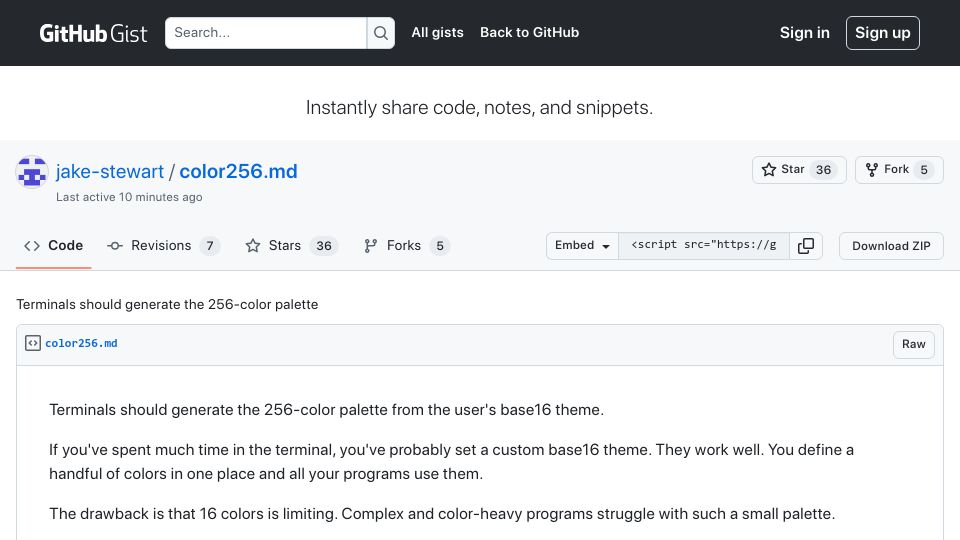Open the color256.md gist title link

pos(238,171)
